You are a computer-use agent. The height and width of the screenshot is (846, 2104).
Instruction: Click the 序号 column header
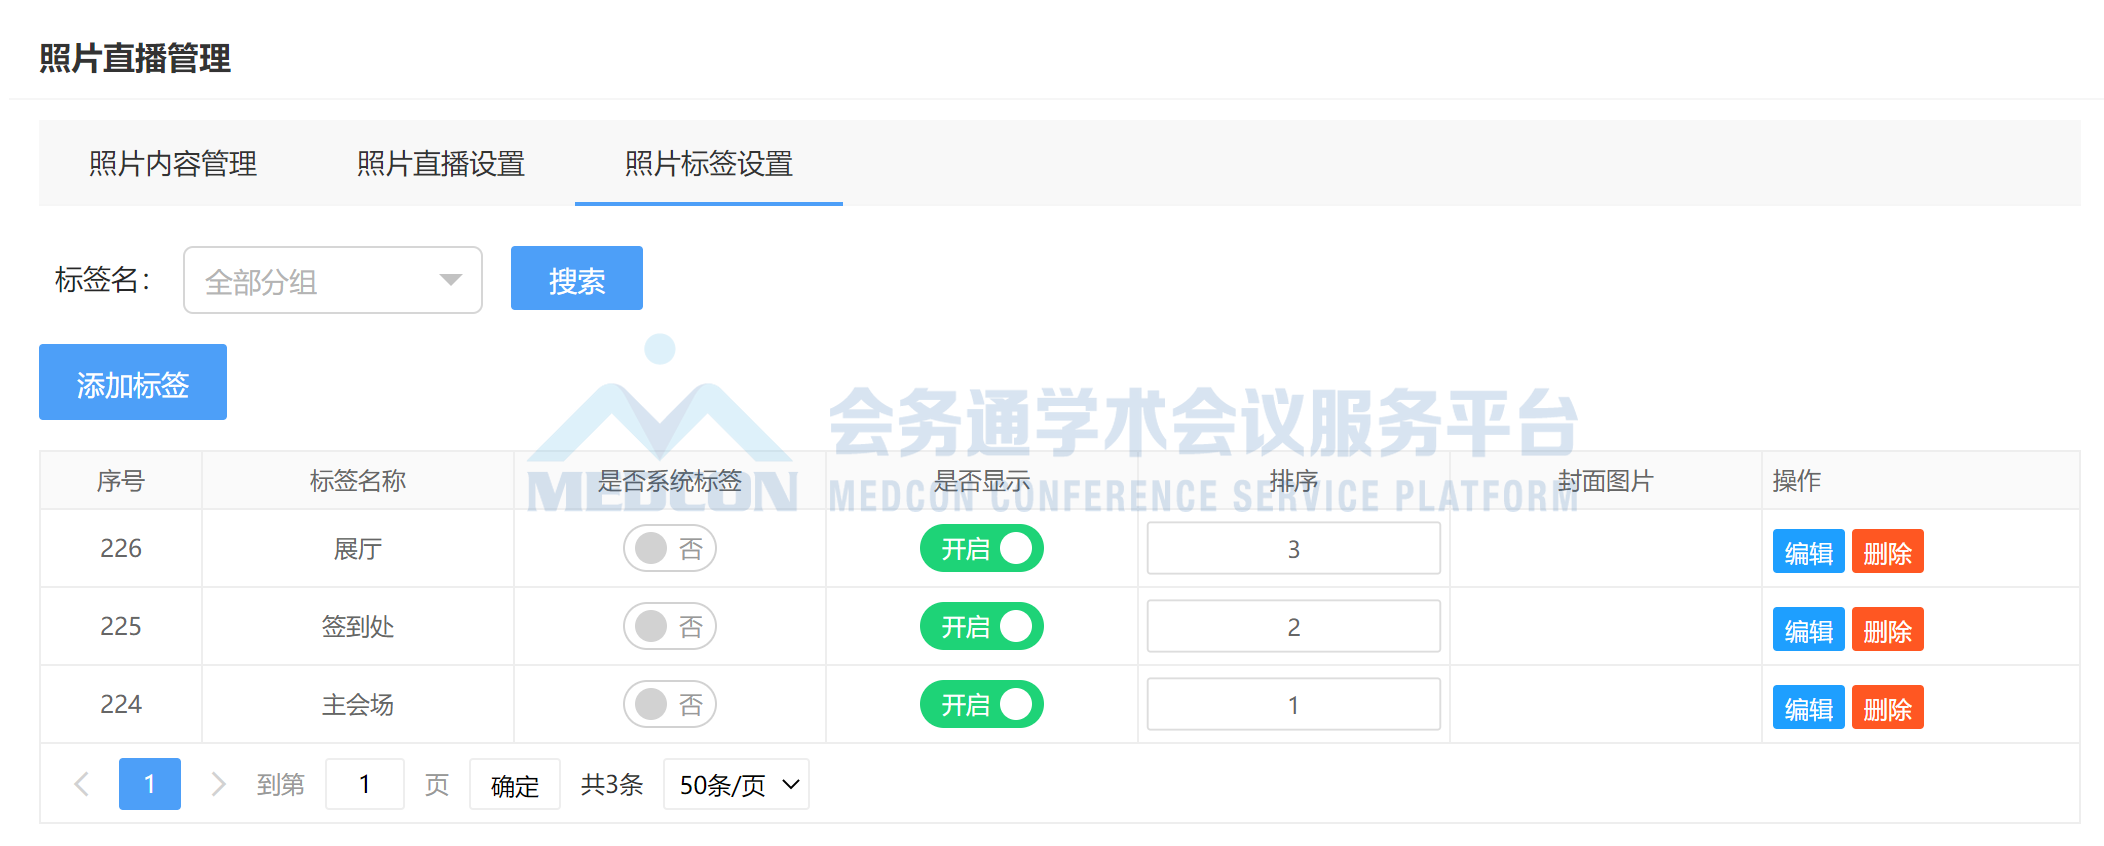[x=121, y=481]
